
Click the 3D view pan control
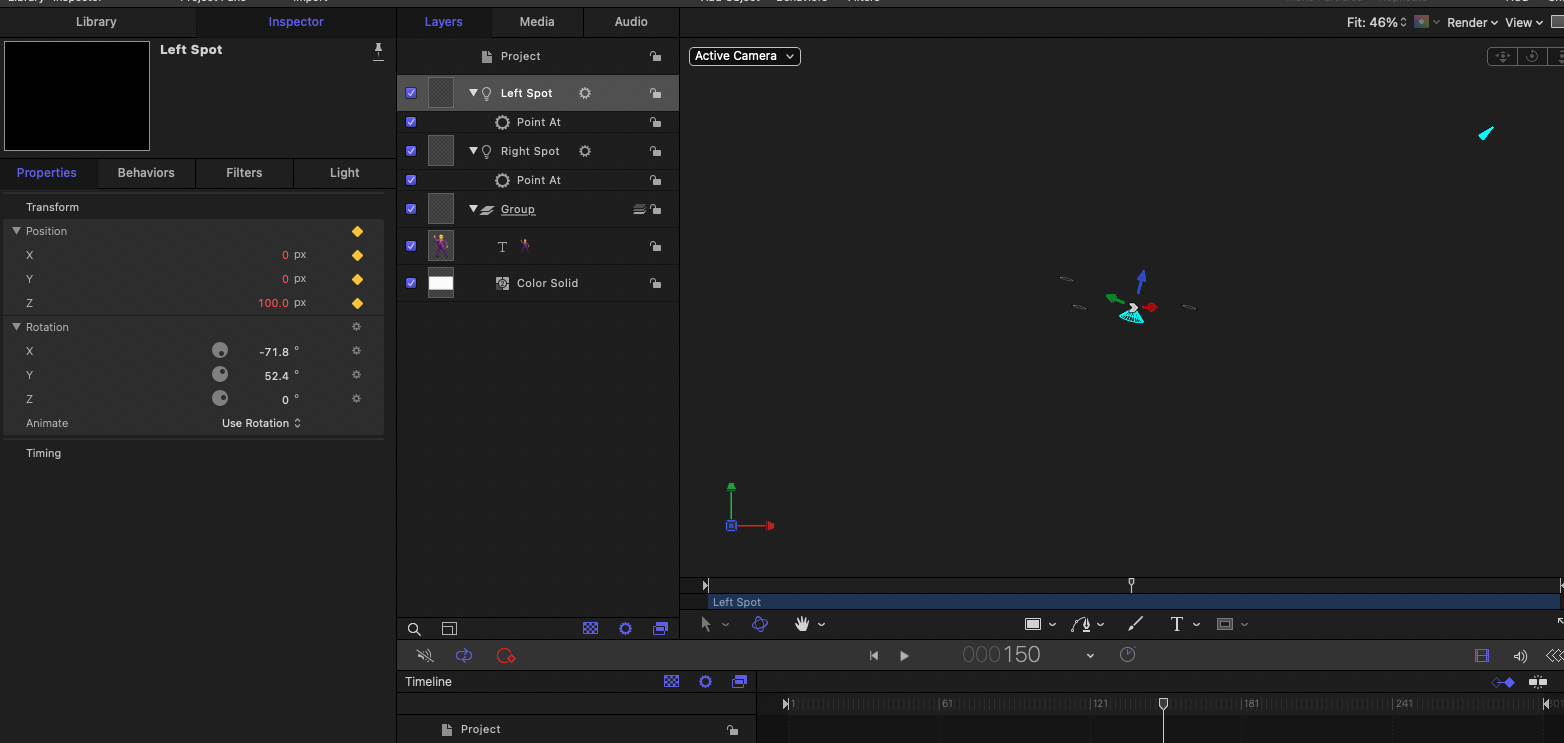1502,56
